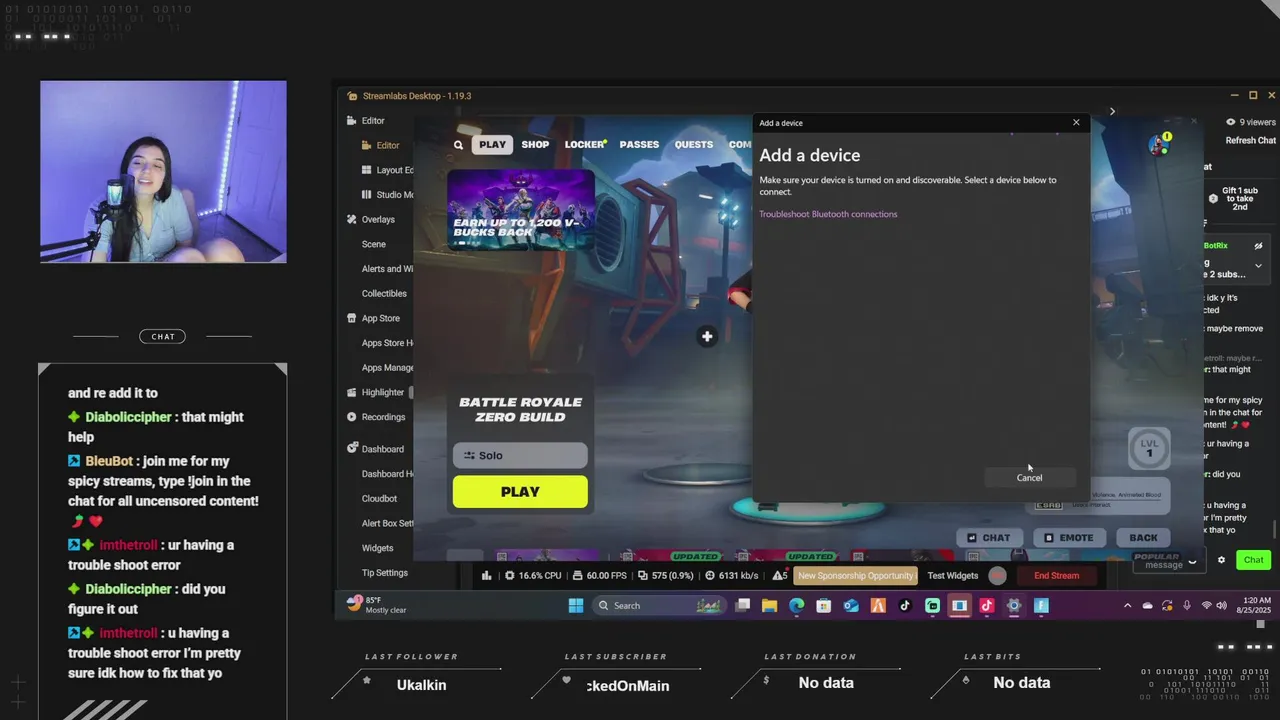1280x720 pixels.
Task: Open Tip Settings in the sidebar
Action: point(385,573)
